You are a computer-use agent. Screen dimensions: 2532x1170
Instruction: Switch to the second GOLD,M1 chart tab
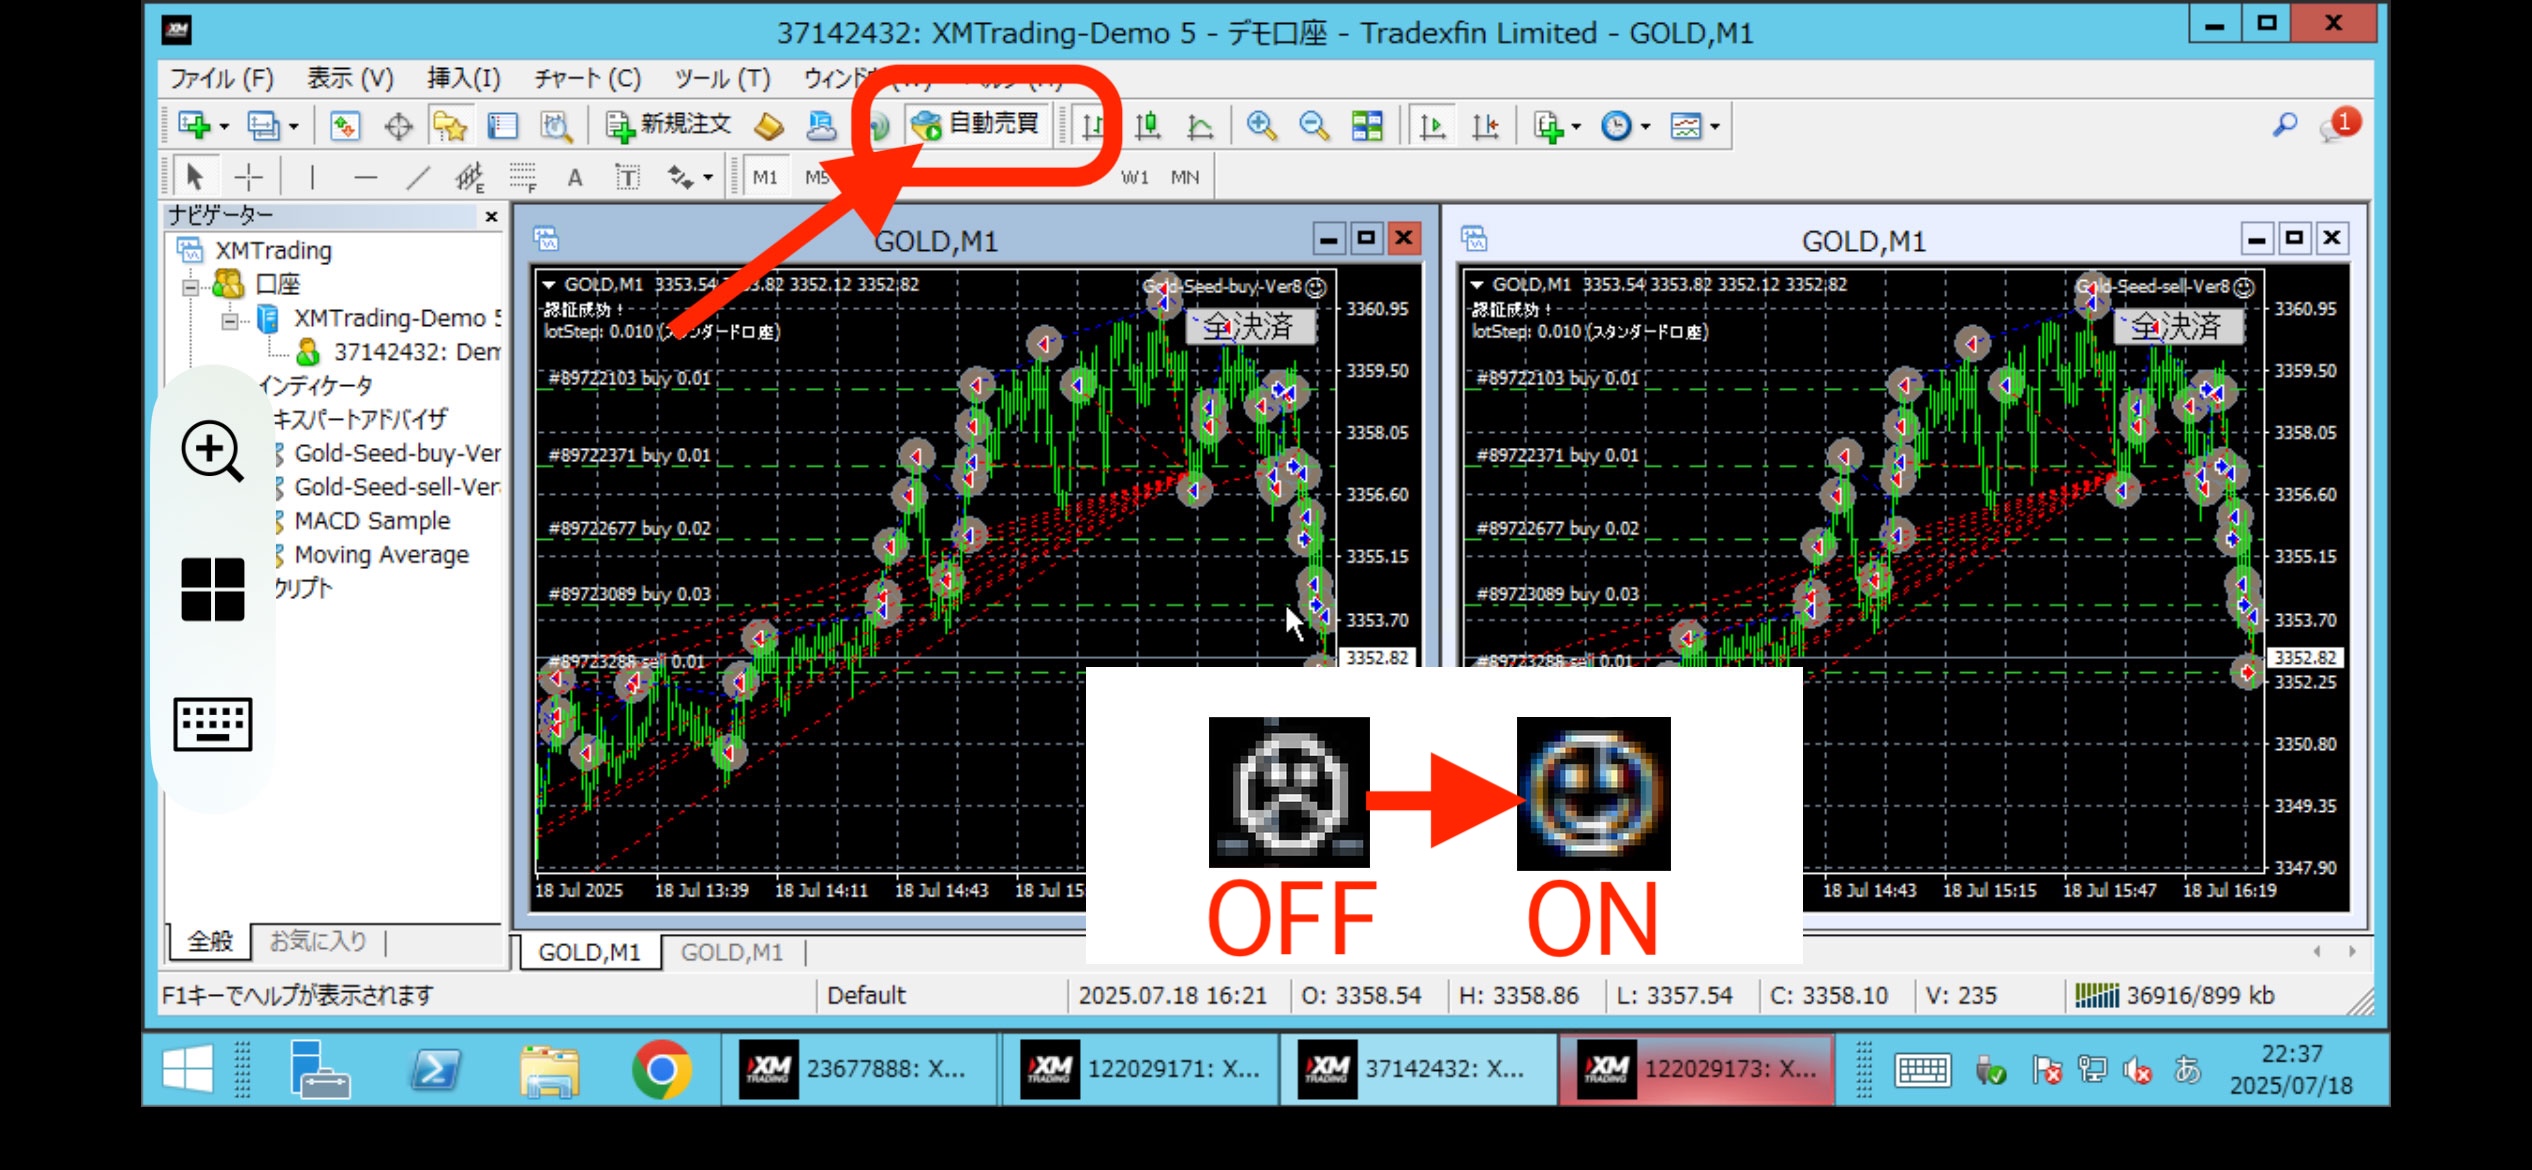732,952
